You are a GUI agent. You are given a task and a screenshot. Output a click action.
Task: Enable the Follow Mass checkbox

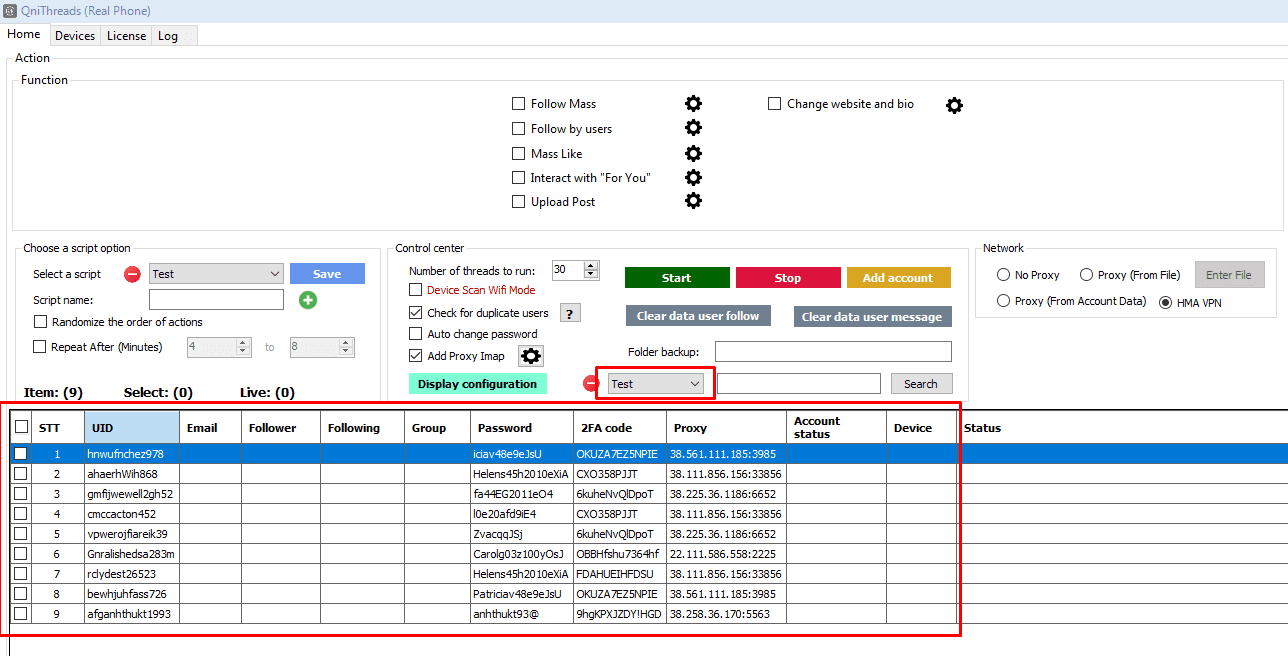tap(518, 104)
